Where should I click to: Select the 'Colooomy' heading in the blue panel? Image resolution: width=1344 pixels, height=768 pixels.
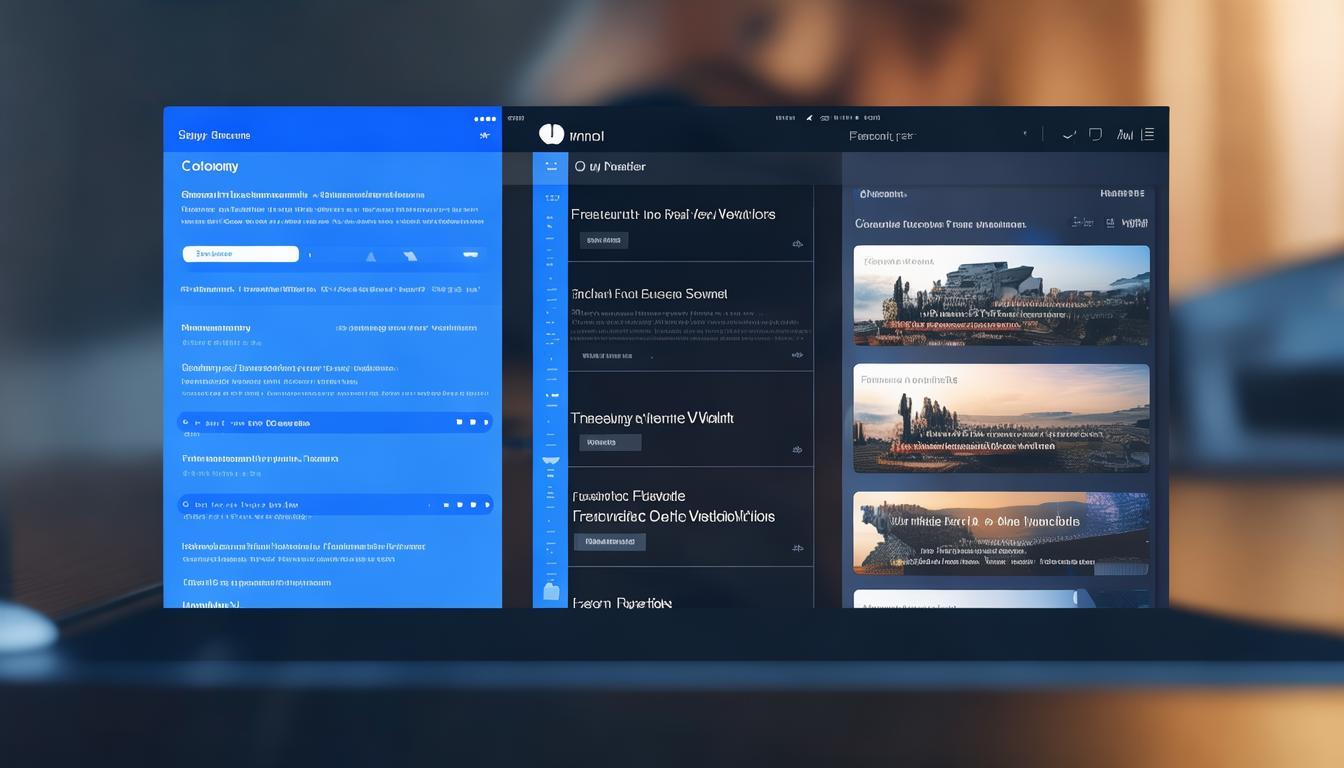[210, 166]
